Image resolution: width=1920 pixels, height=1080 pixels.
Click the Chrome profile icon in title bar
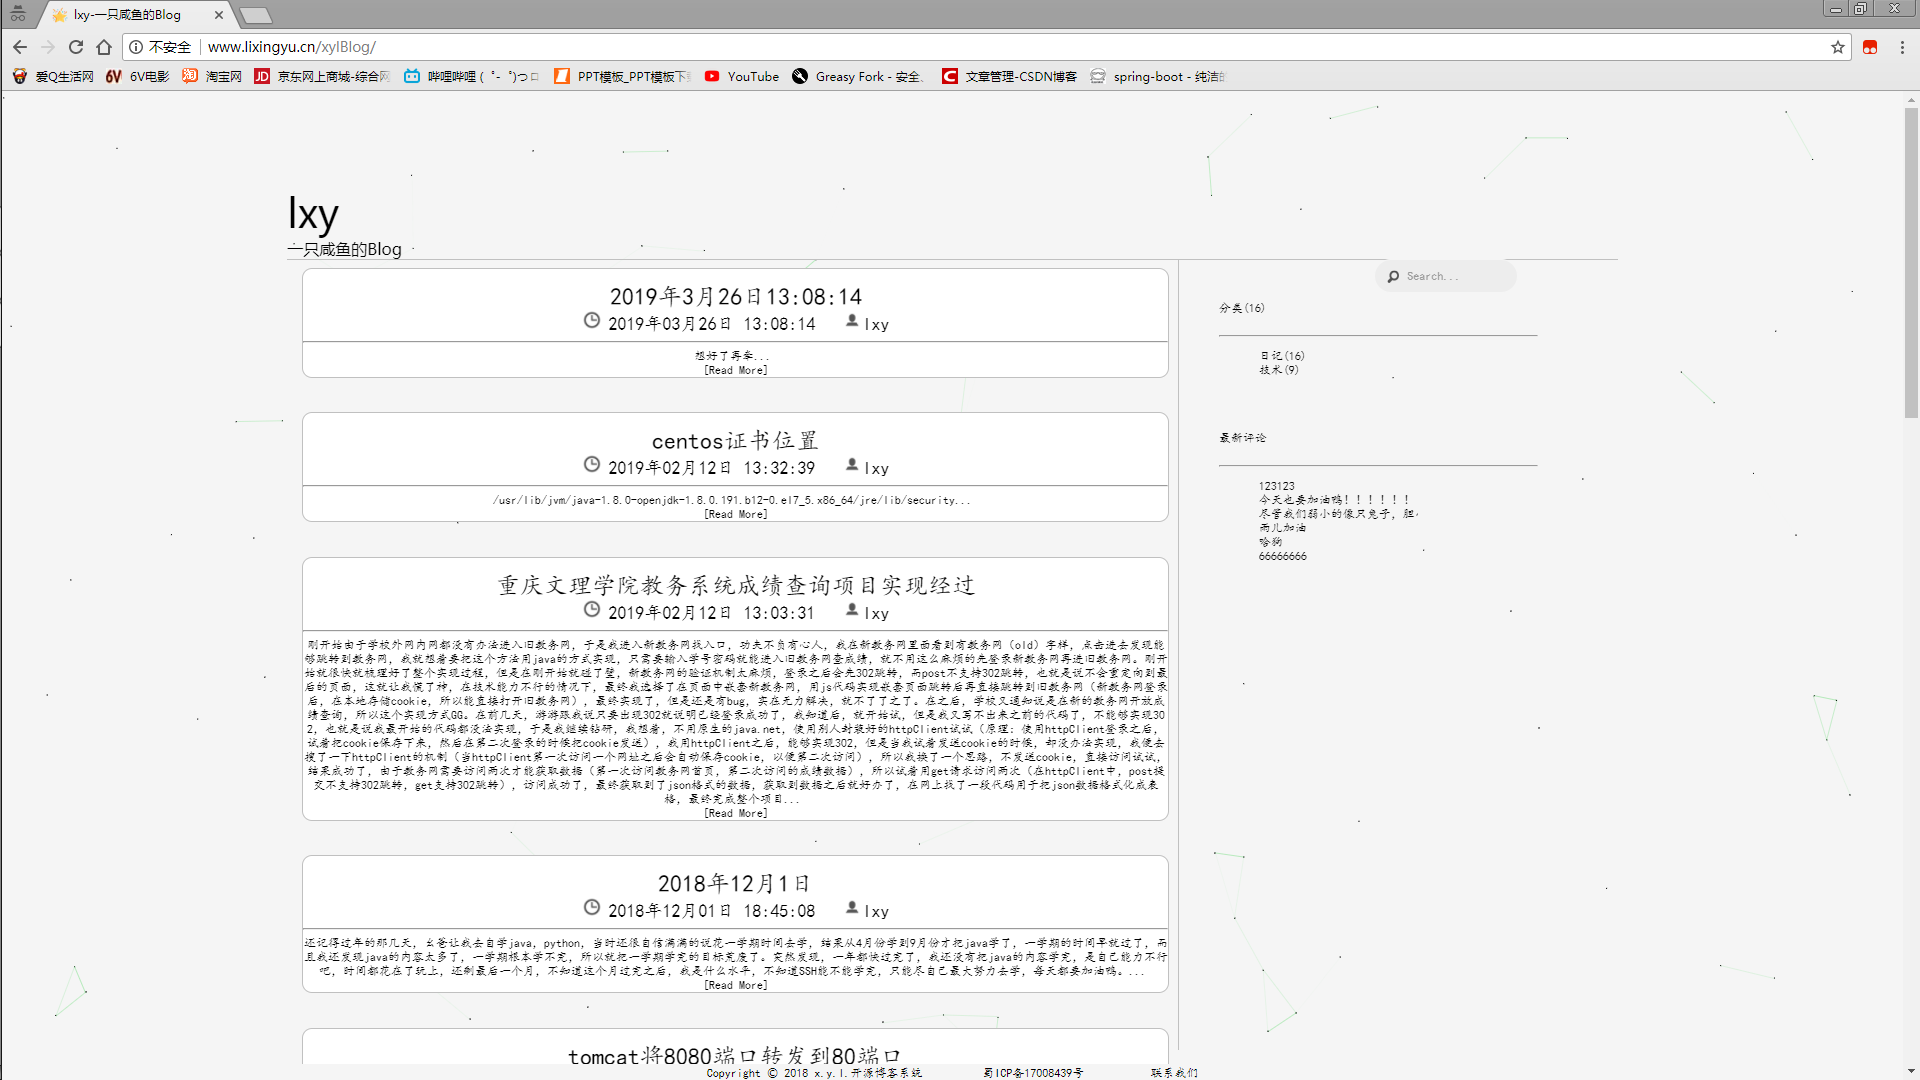coord(18,13)
